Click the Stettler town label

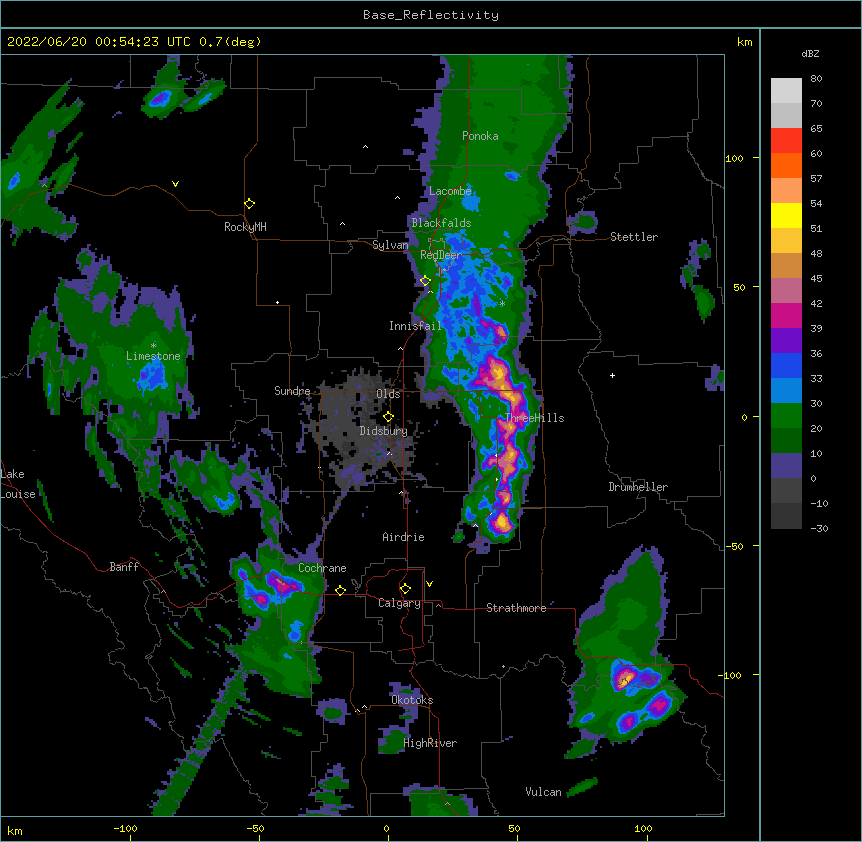coord(634,237)
